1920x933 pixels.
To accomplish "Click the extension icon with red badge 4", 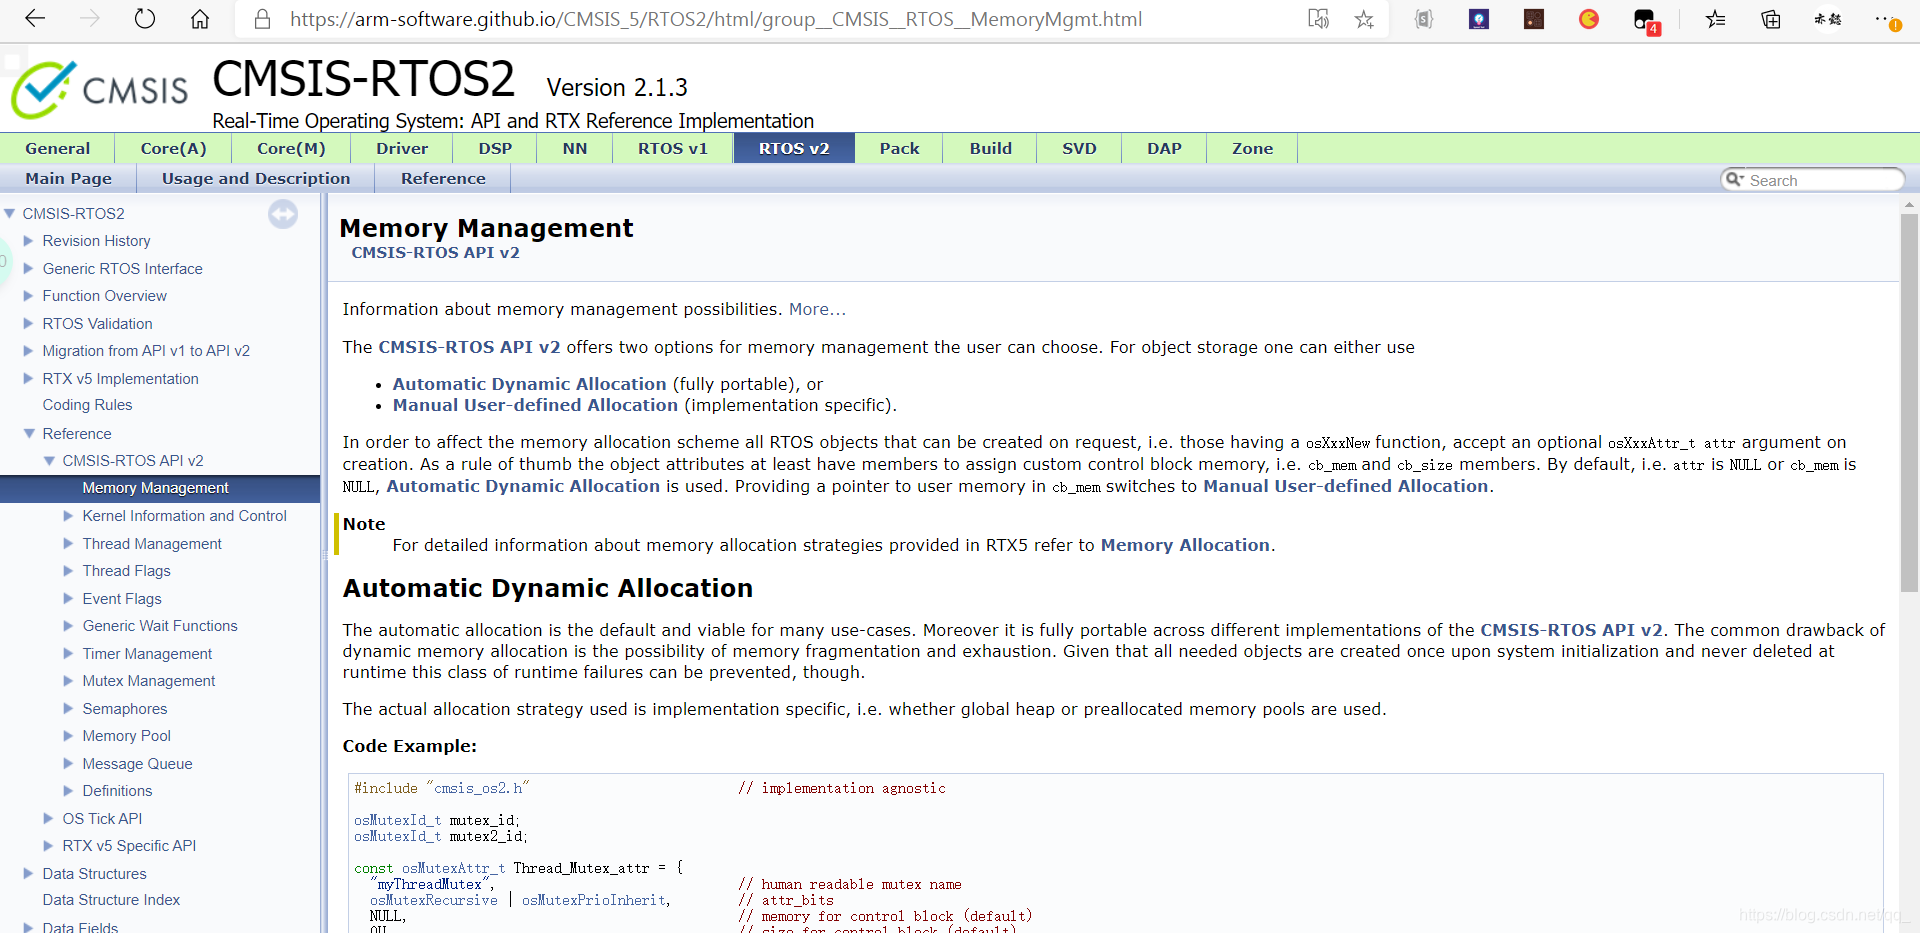I will point(1645,20).
